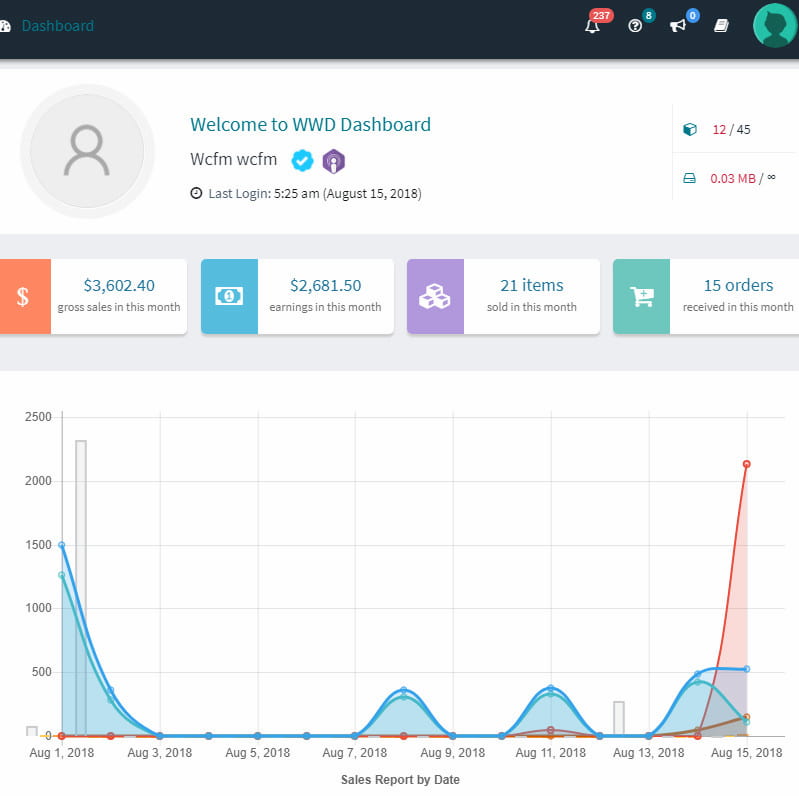Click the Dashboard link in header
This screenshot has height=796, width=799.
click(58, 25)
